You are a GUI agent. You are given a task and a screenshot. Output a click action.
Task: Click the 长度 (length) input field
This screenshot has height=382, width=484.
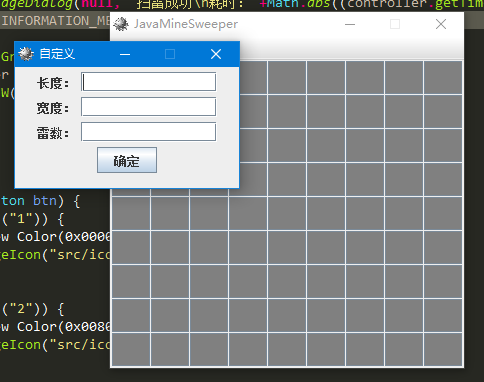tap(149, 82)
